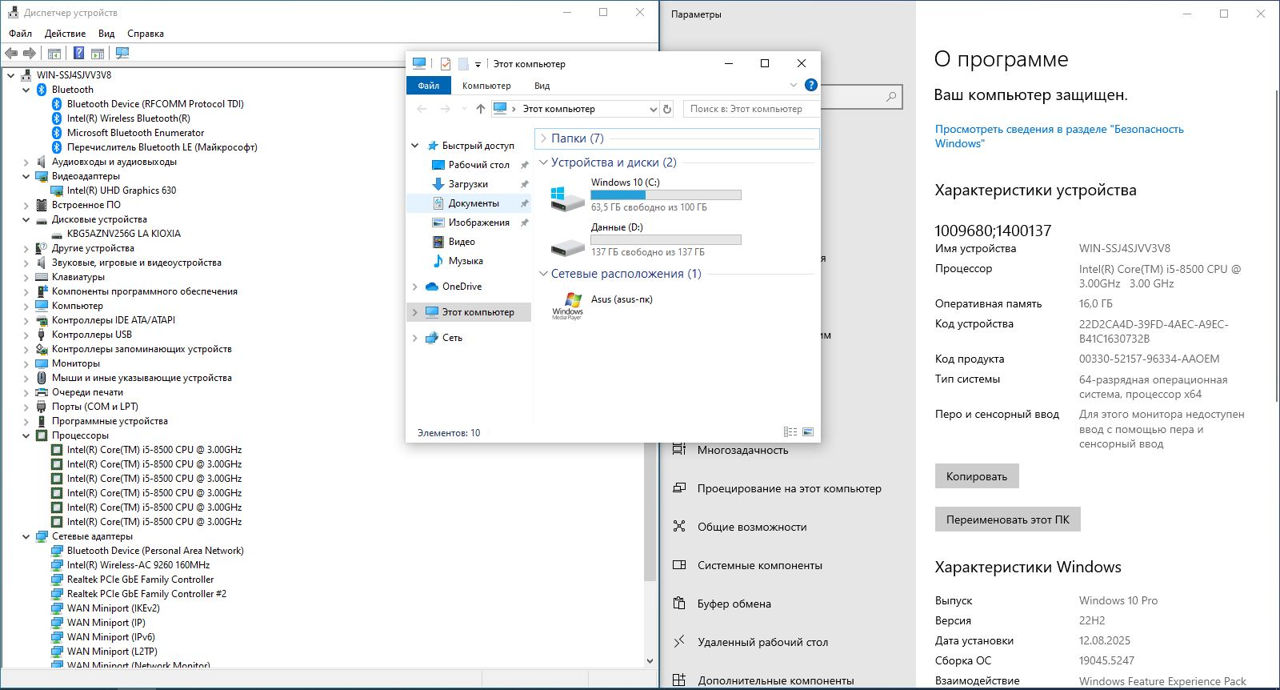This screenshot has width=1280, height=690.
Task: Click the Переименовать этот ПК button
Action: coord(1007,519)
